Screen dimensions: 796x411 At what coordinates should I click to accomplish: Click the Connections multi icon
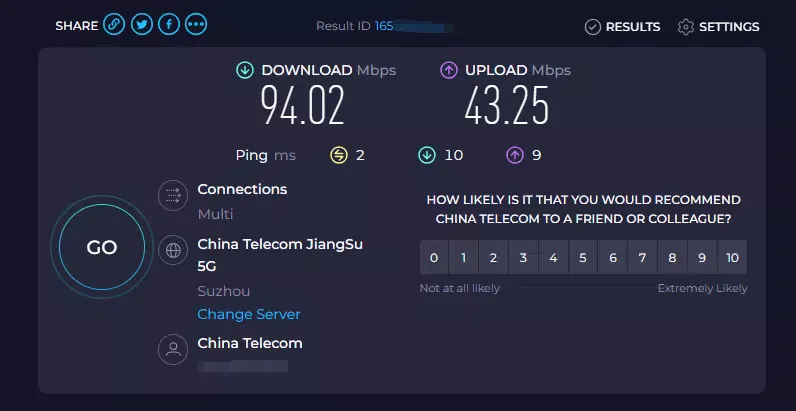[173, 196]
